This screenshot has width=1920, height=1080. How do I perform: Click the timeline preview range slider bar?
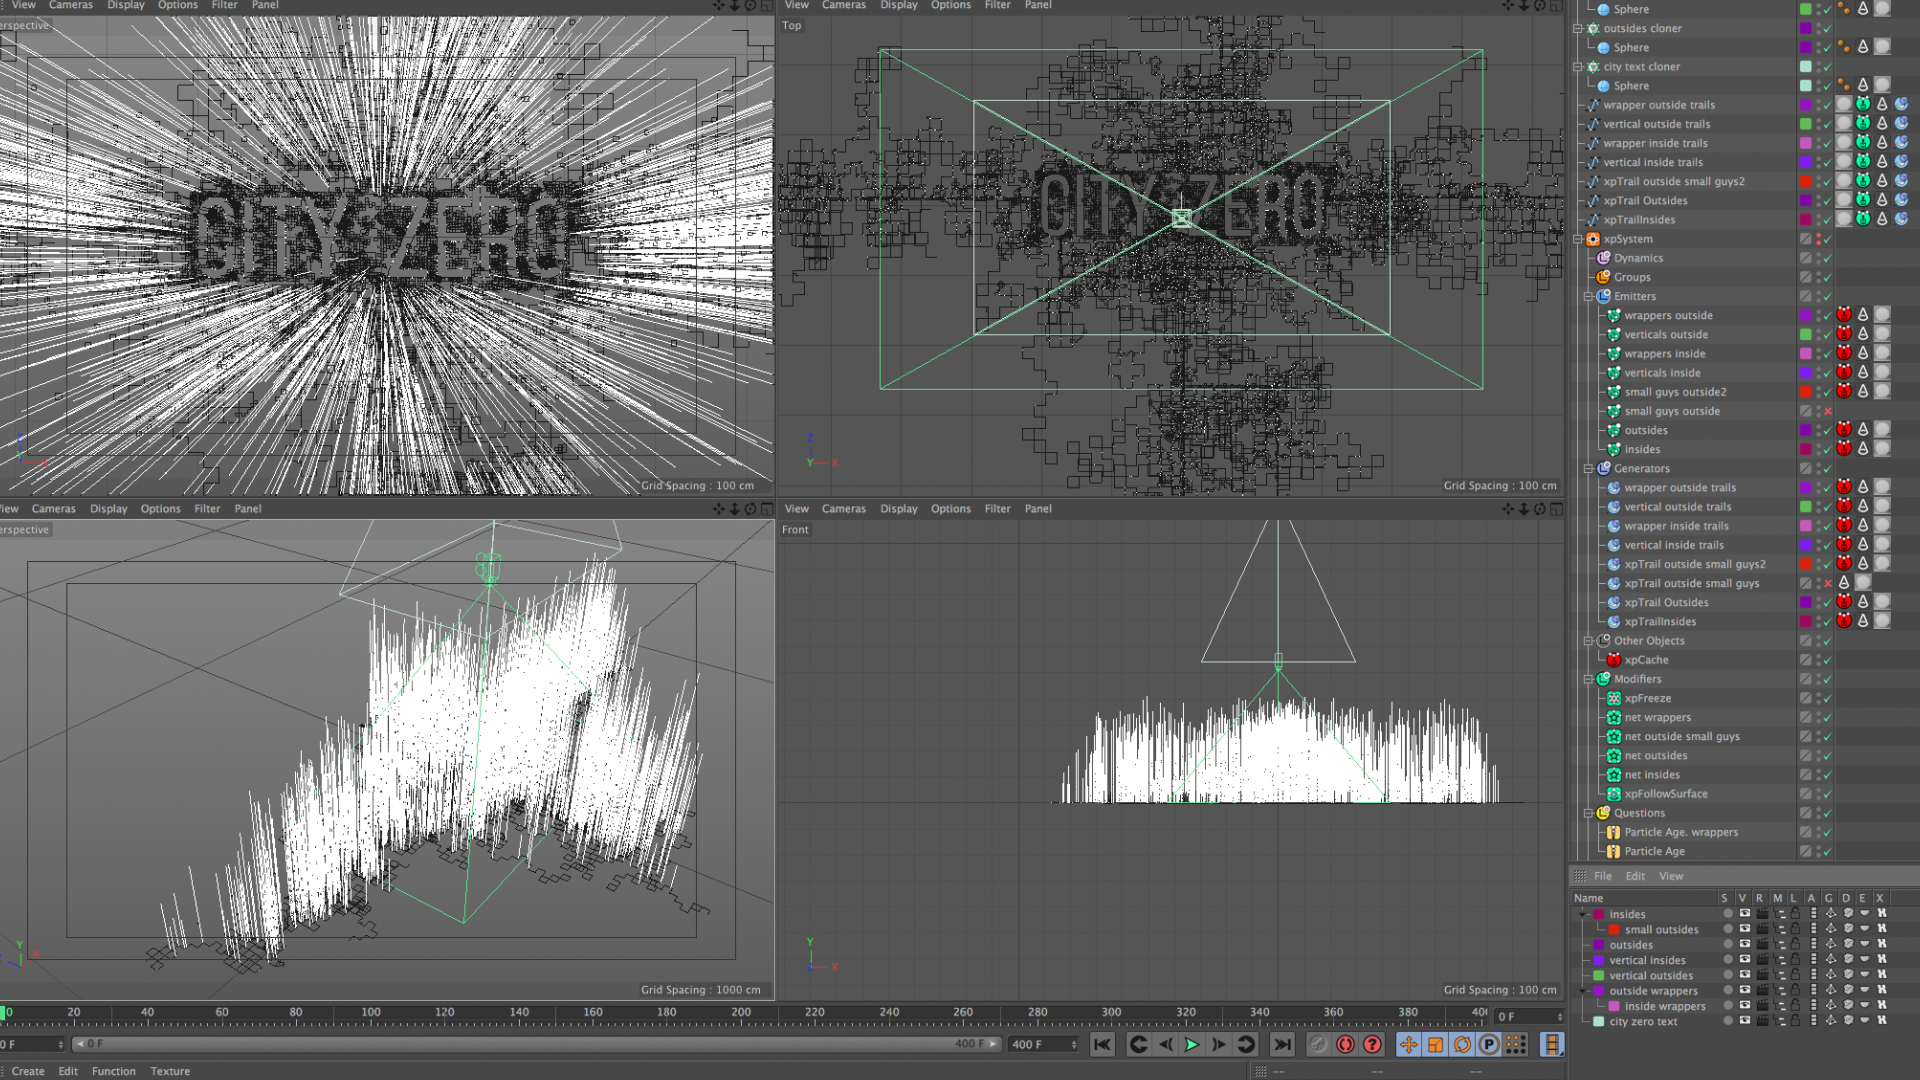pos(536,1044)
